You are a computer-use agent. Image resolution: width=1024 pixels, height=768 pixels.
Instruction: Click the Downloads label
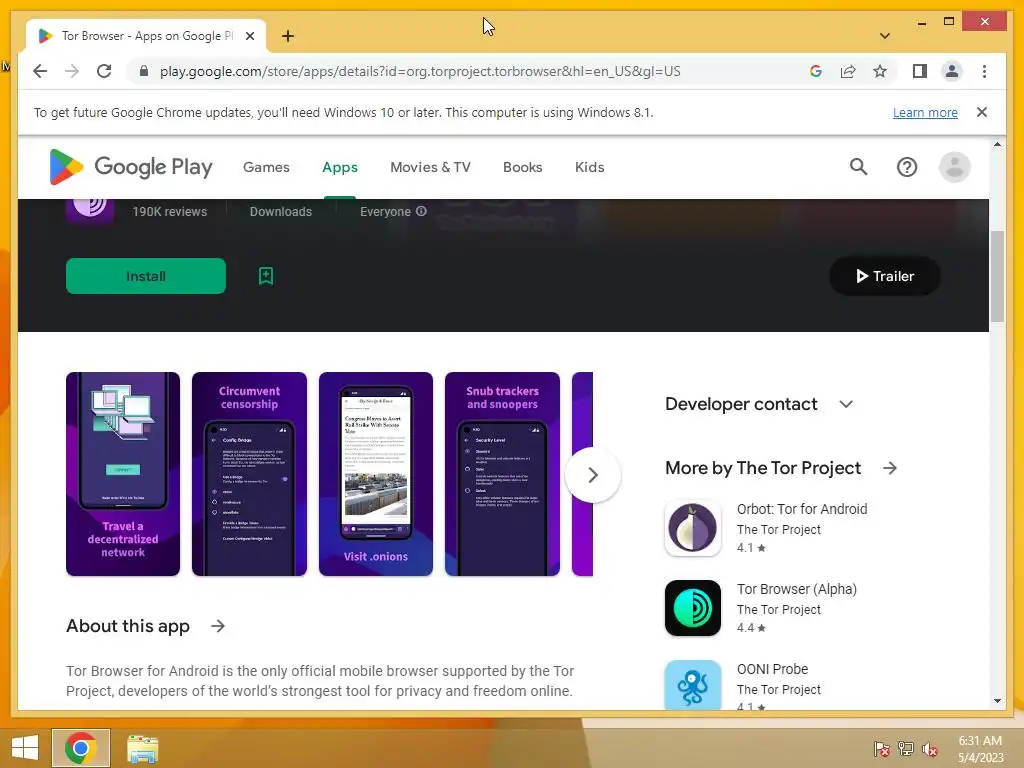(x=280, y=212)
